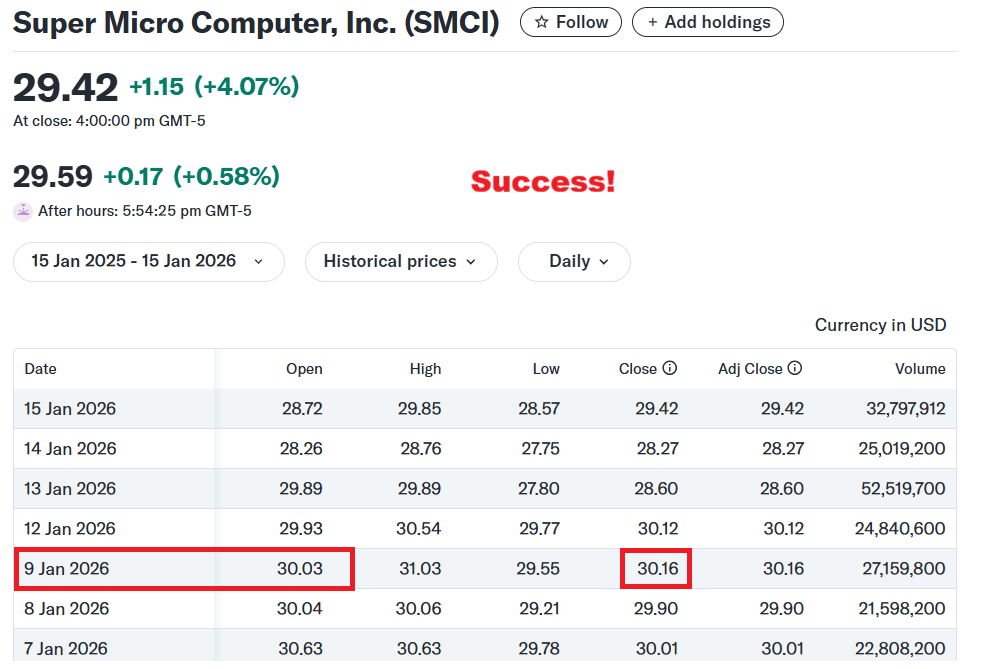Click the info icon next to Close

(x=670, y=368)
